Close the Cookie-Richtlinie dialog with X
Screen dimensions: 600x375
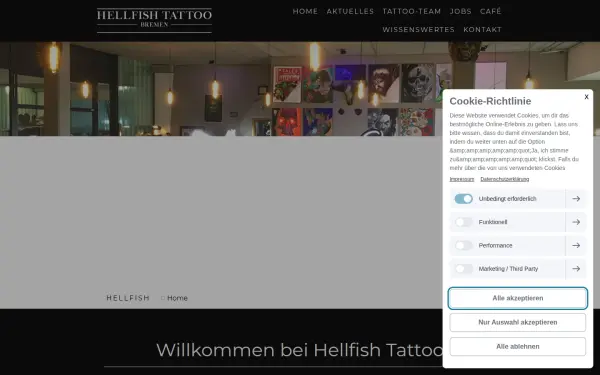tap(586, 97)
